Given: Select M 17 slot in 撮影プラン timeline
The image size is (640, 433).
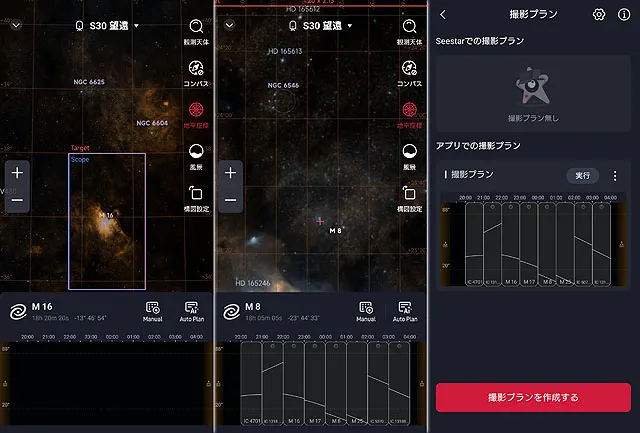Looking at the screenshot, I should (x=529, y=244).
